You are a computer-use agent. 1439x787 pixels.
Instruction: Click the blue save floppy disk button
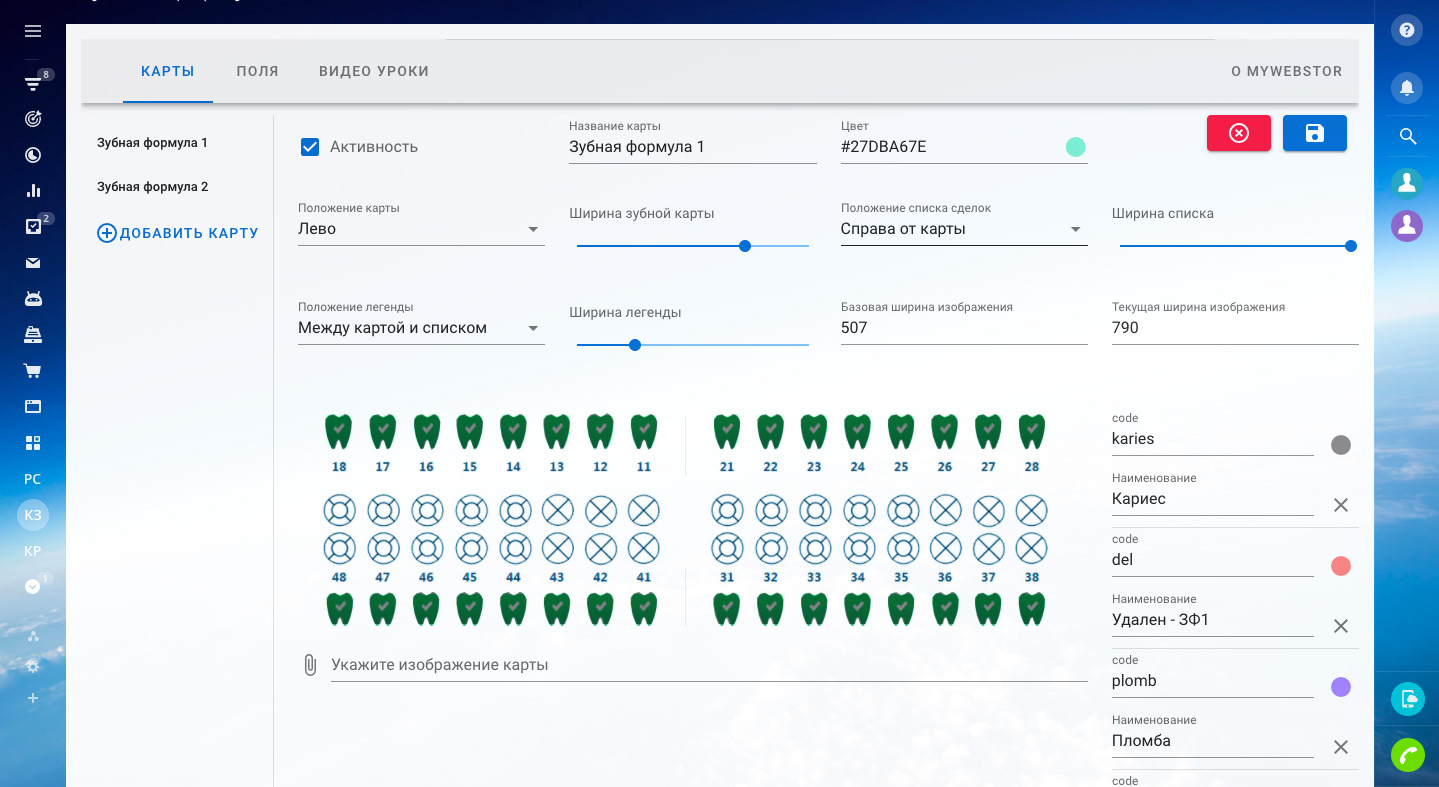(1314, 133)
